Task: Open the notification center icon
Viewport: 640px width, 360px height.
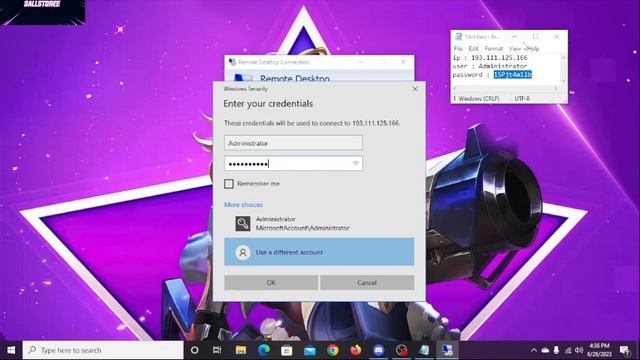Action: pos(624,350)
